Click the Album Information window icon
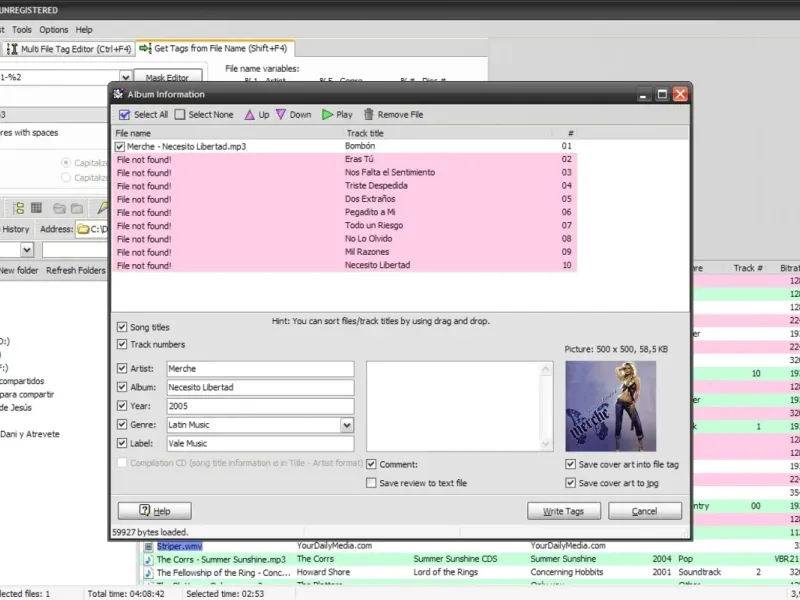 click(x=118, y=94)
